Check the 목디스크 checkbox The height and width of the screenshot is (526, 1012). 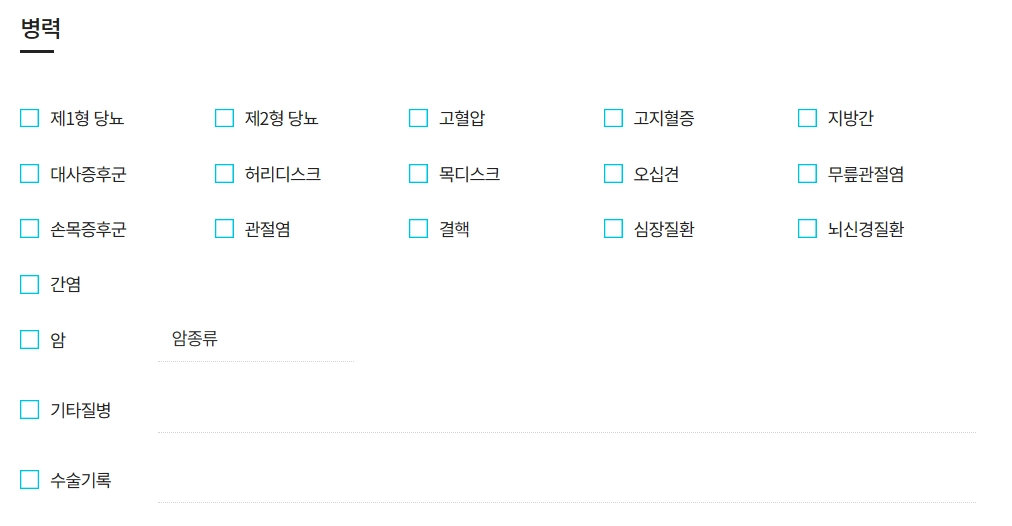pos(418,174)
